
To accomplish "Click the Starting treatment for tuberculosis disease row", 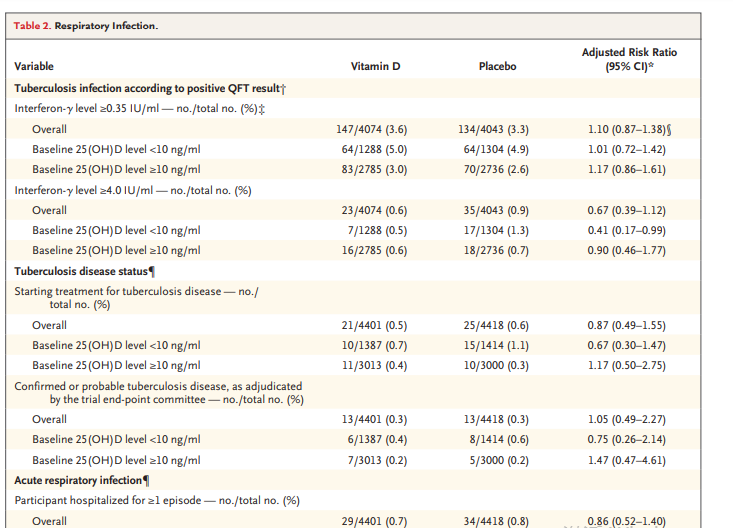I will point(353,297).
